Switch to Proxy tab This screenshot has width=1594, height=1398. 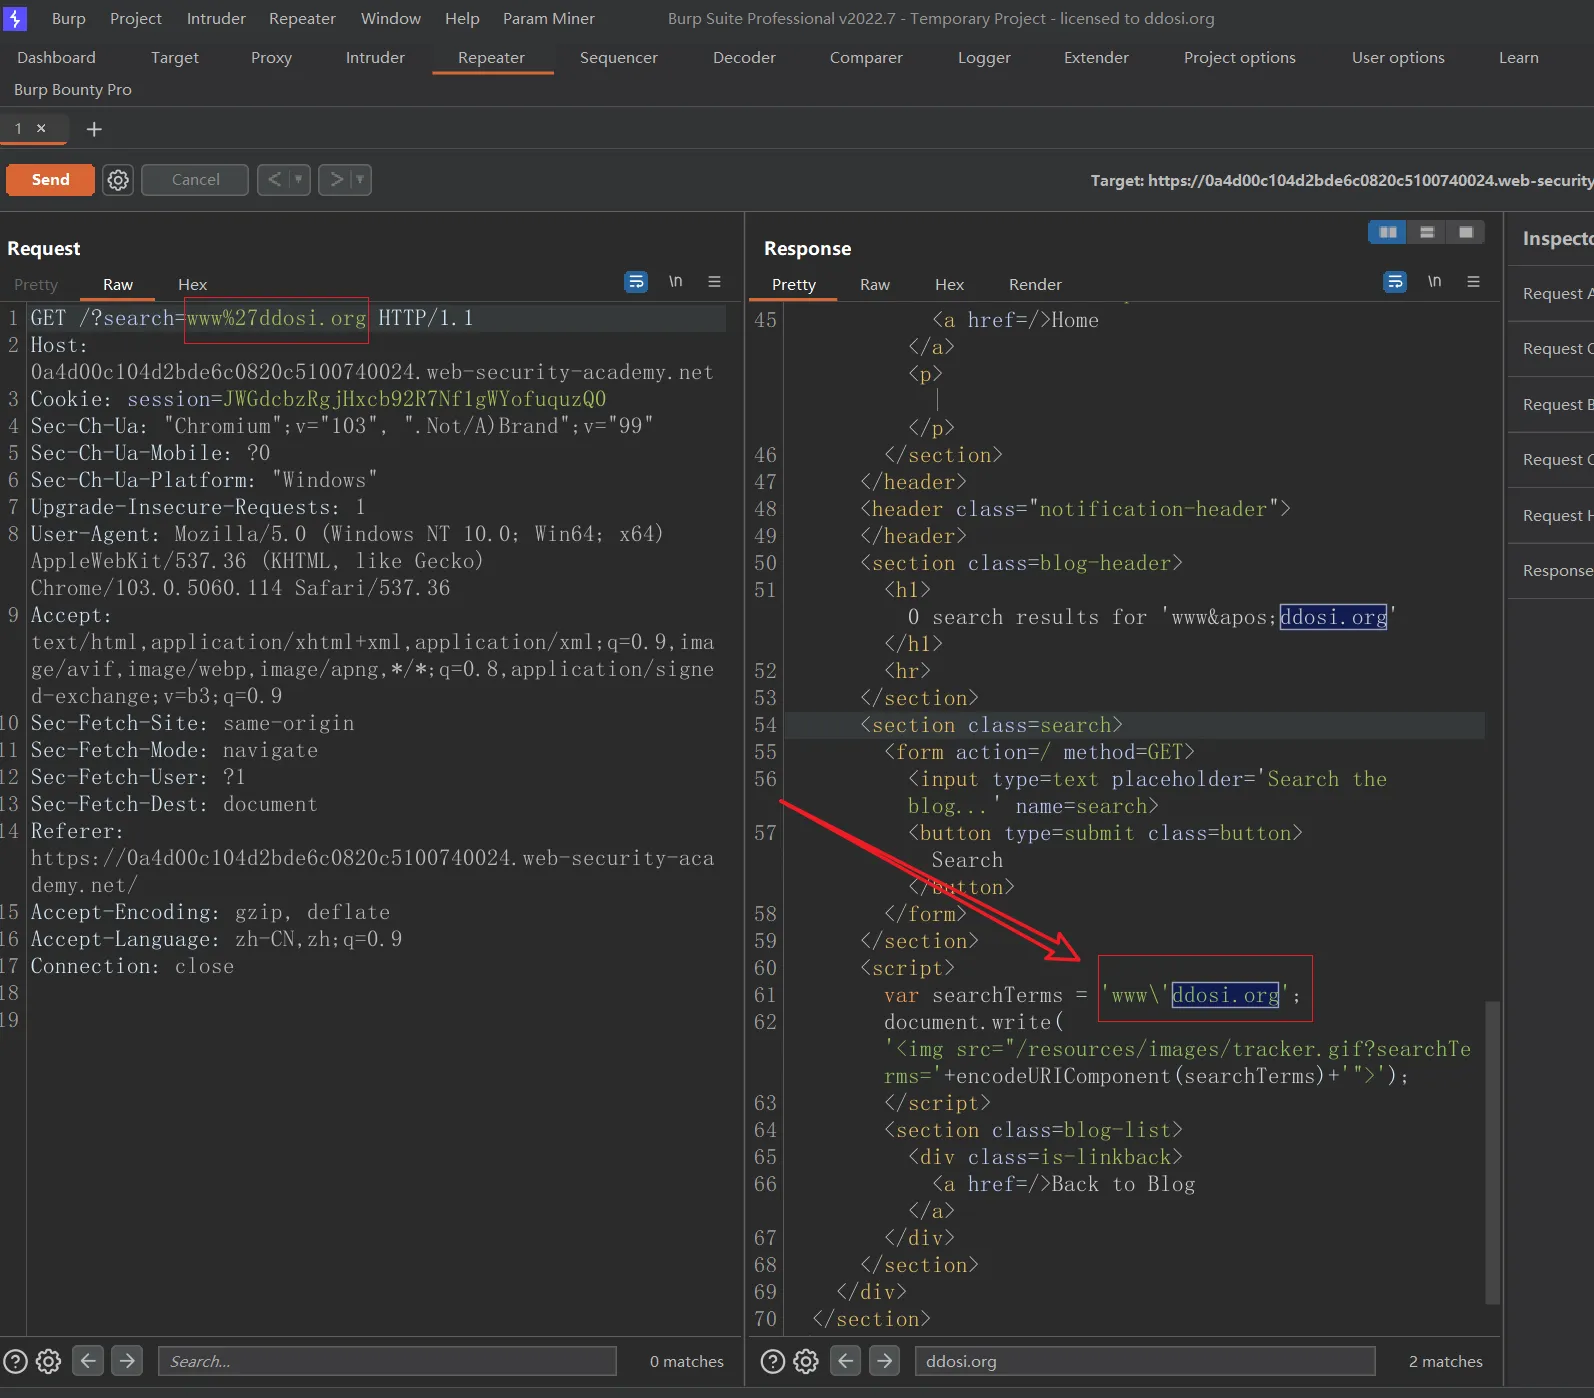tap(271, 57)
